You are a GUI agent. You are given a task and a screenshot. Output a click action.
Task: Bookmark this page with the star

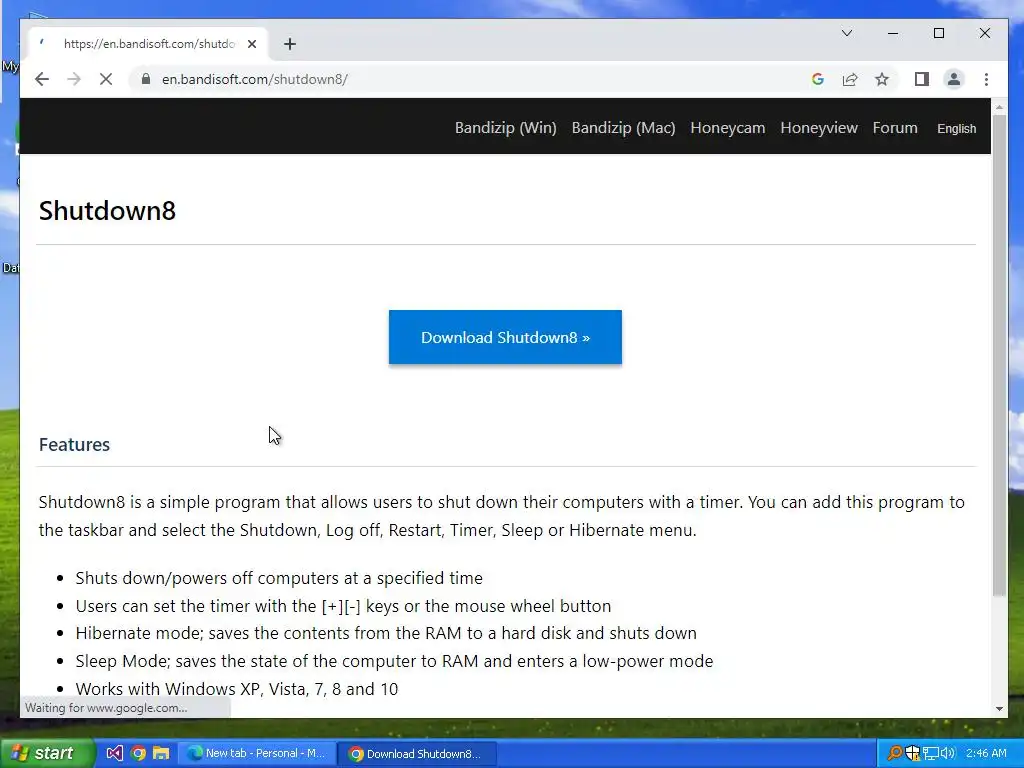882,79
